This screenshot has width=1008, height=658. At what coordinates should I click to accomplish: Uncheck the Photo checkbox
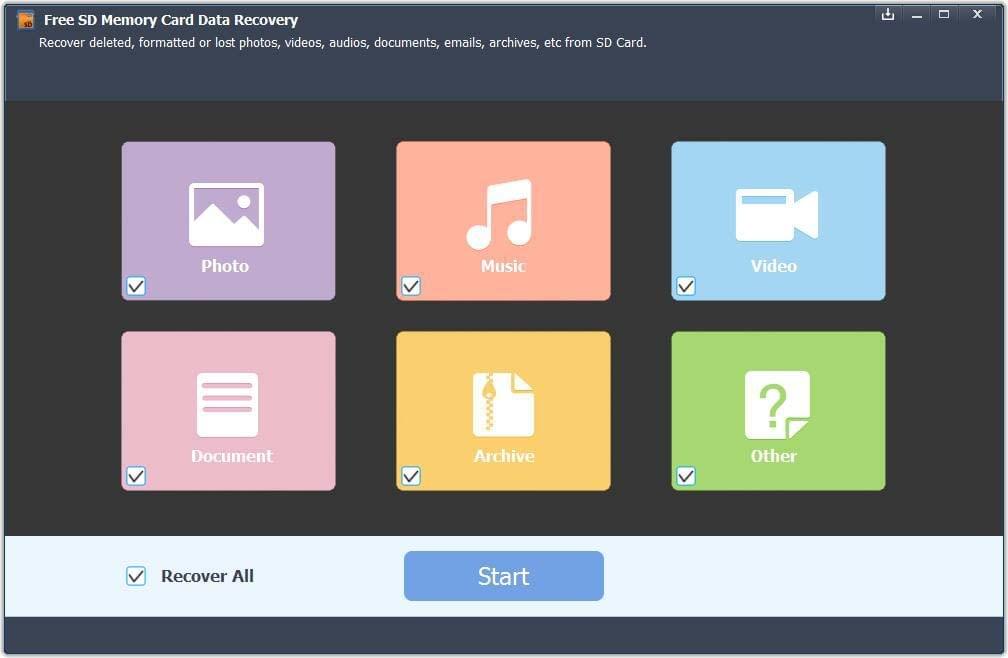coord(136,286)
